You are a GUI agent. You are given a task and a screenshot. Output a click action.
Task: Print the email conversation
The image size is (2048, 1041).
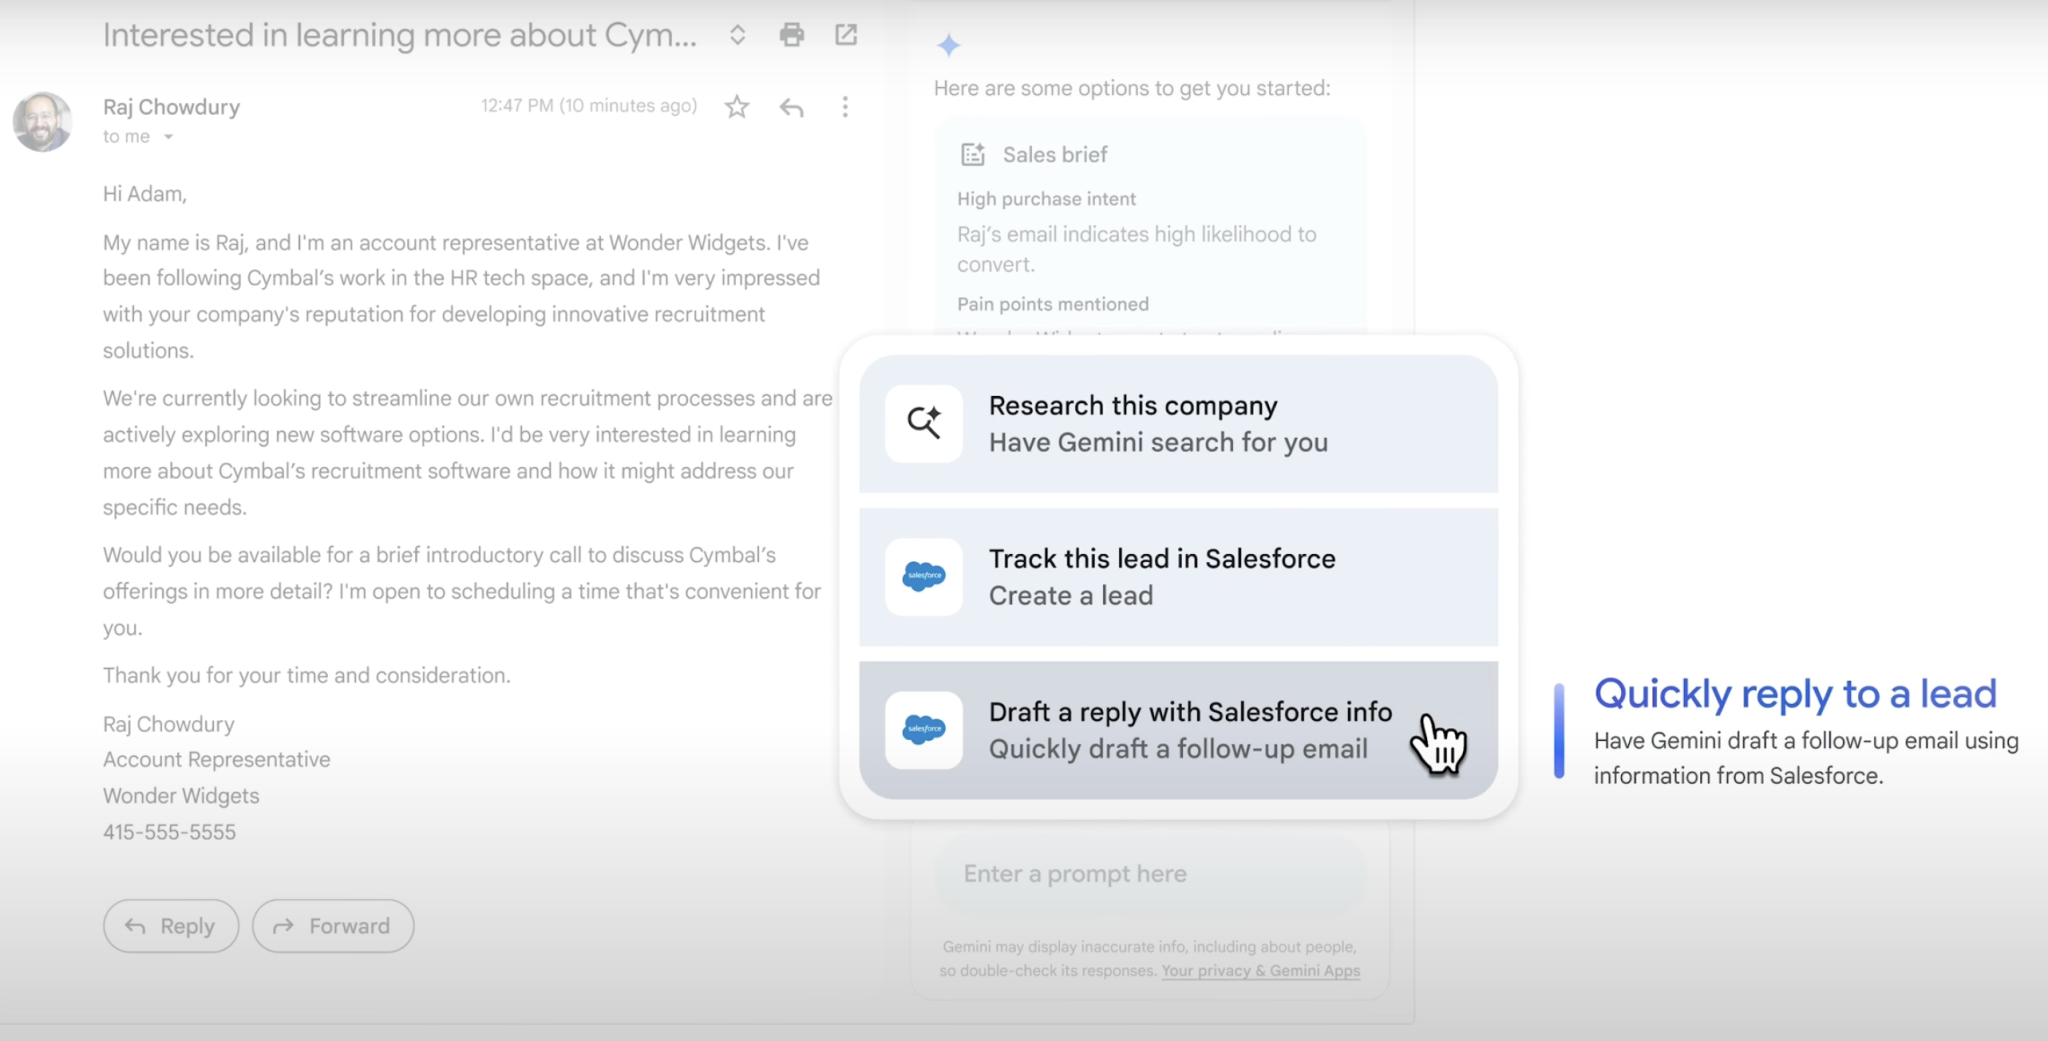(791, 35)
